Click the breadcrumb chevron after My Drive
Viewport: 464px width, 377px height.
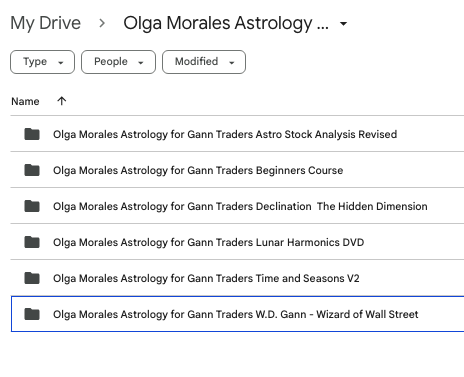[x=102, y=23]
